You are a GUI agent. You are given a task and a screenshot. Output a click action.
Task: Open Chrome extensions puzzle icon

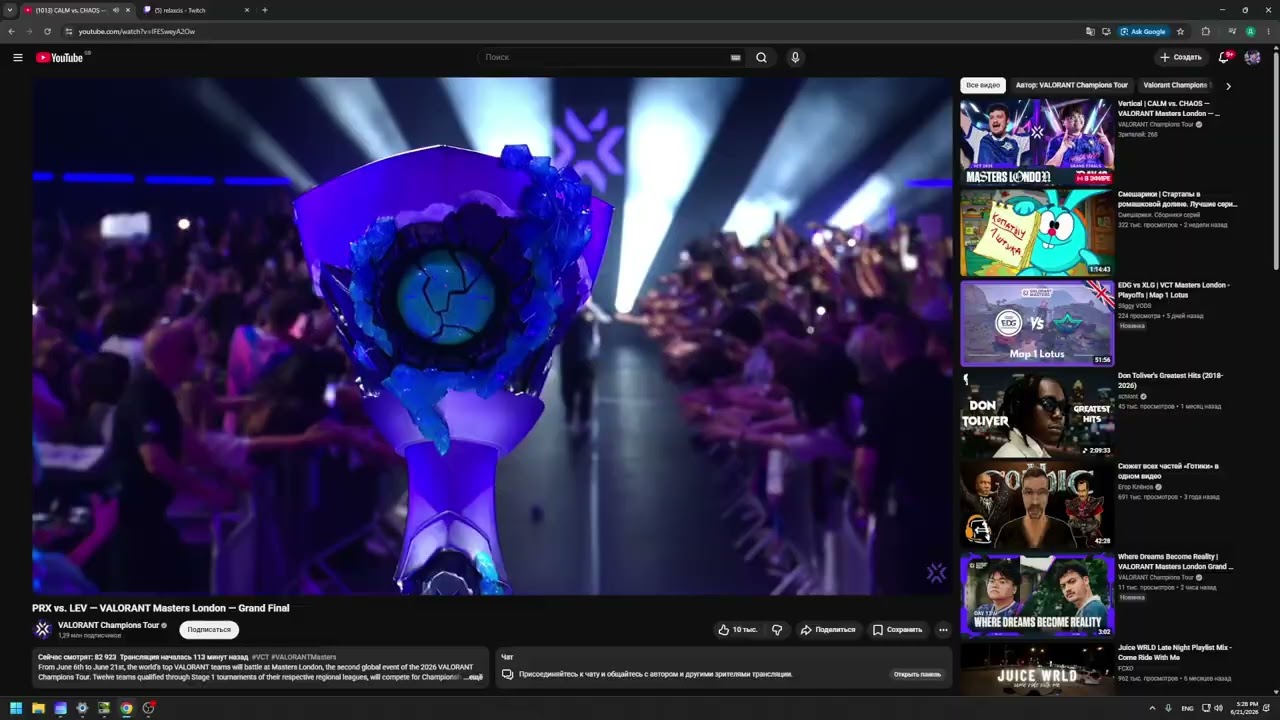coord(1205,31)
